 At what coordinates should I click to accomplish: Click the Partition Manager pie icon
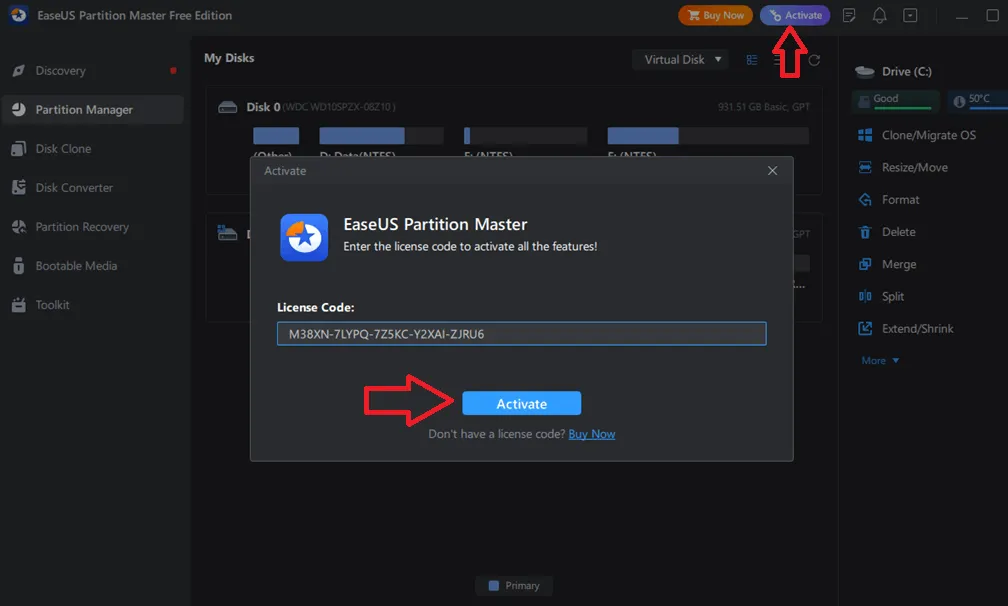point(19,110)
